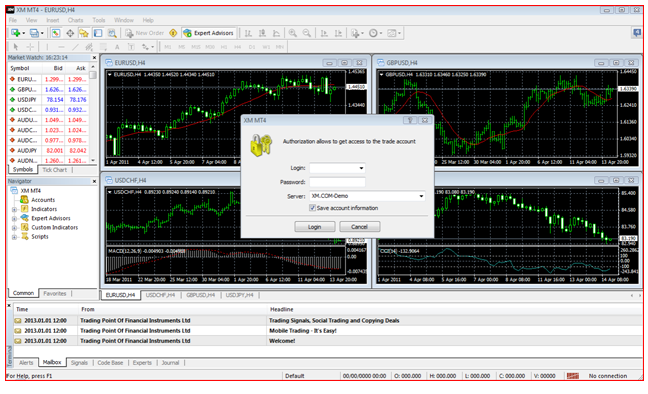Toggle the Data Window crosshair icon
Image resolution: width=648 pixels, height=394 pixels.
(x=70, y=33)
